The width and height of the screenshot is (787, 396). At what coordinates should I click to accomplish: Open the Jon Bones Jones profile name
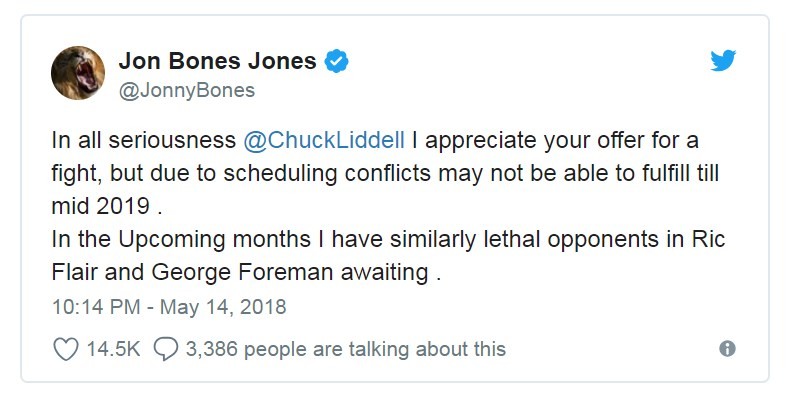point(217,61)
